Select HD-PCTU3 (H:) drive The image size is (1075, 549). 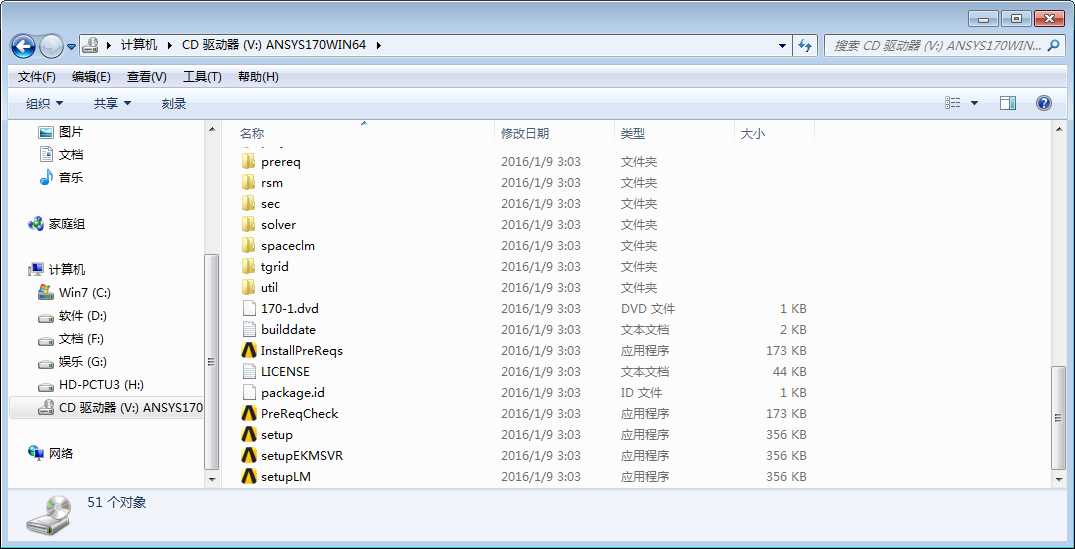pyautogui.click(x=90, y=385)
